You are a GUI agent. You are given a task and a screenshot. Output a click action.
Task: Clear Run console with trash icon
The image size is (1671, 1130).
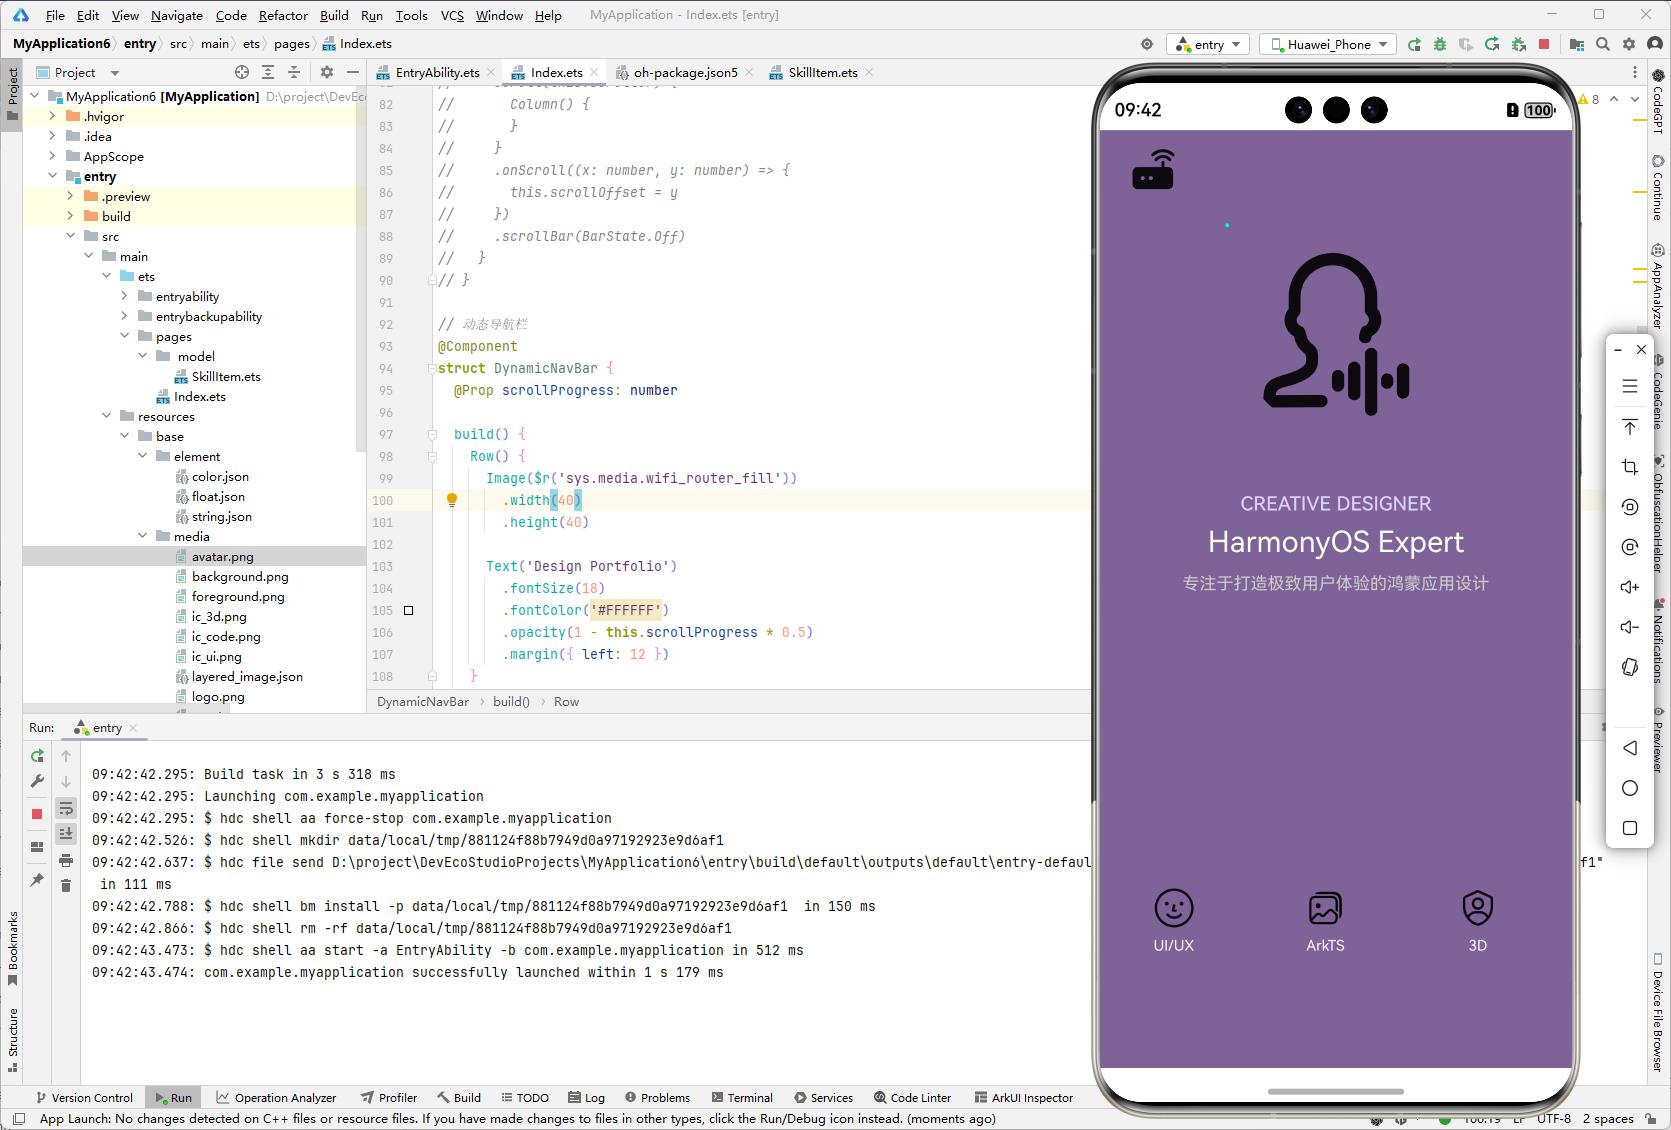tap(66, 885)
